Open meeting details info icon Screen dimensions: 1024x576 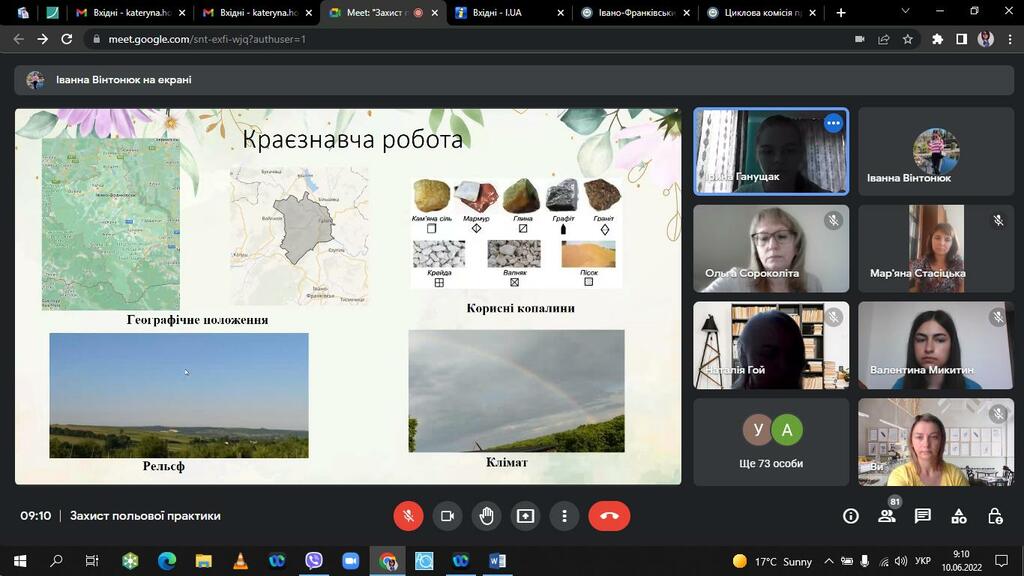(850, 517)
